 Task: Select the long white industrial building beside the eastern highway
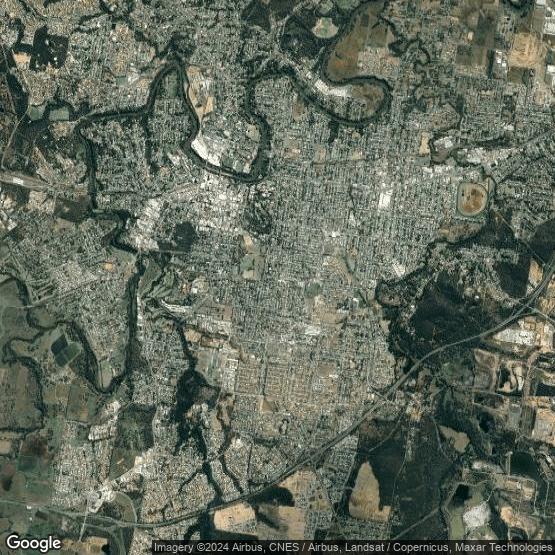[518, 336]
